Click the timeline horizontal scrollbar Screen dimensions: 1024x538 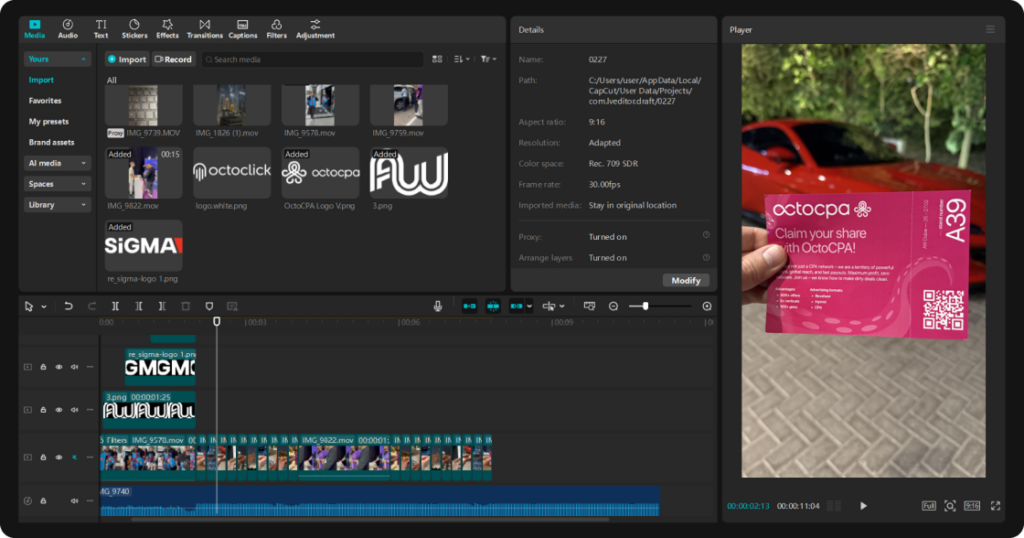pos(370,520)
